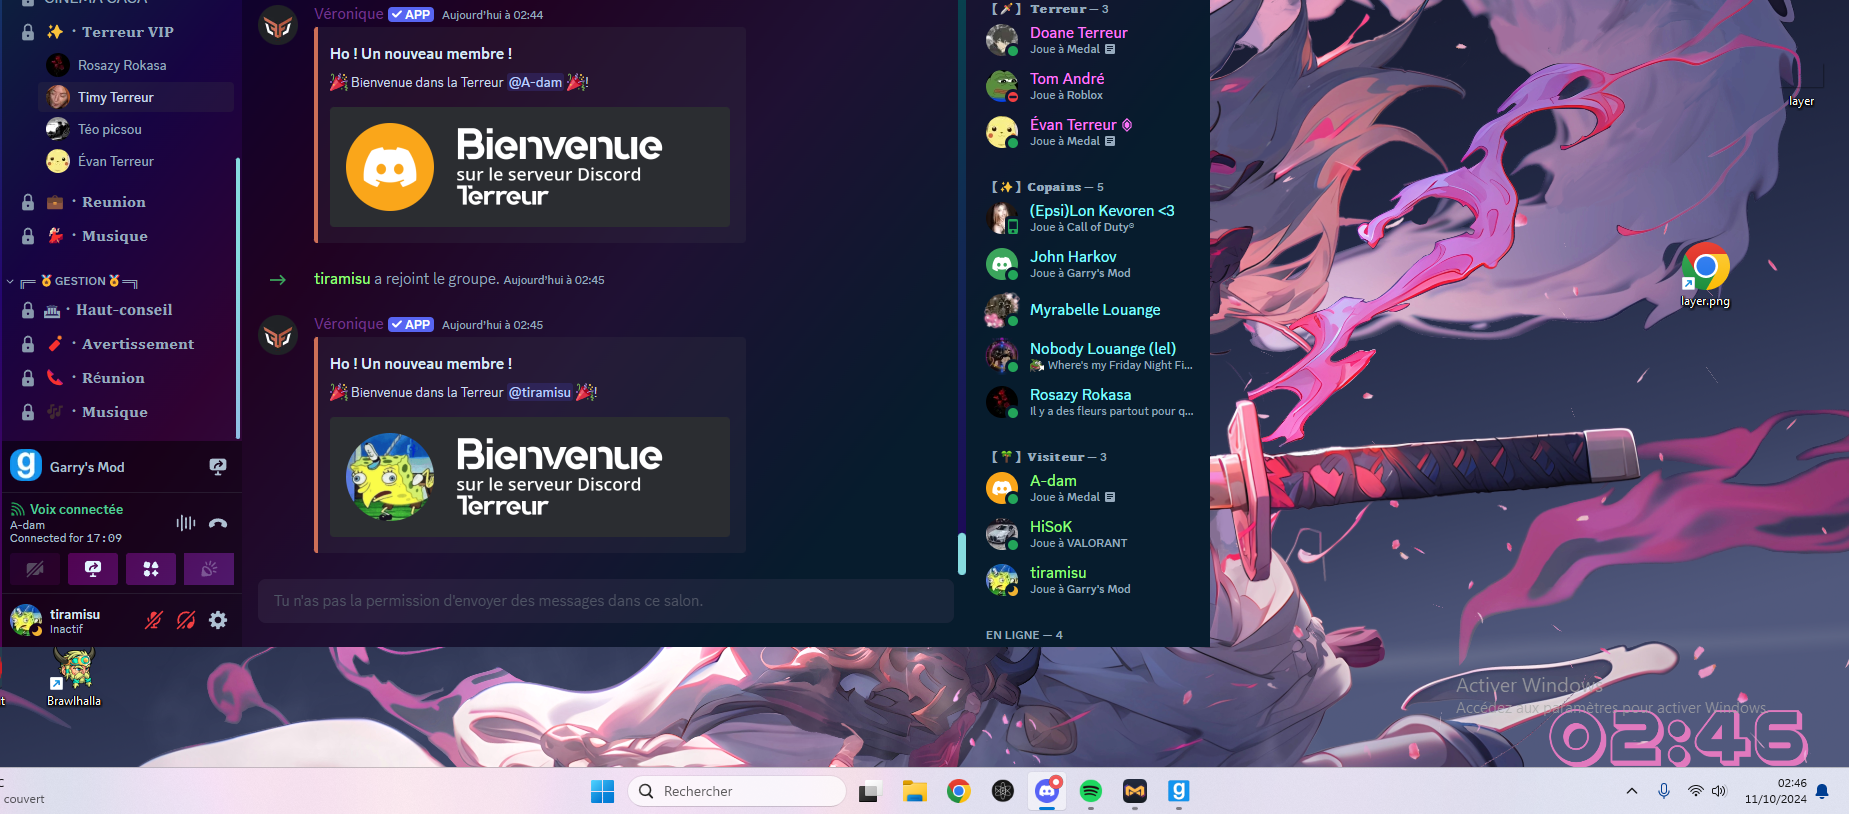Click the @tiramisu mention
Viewport: 1849px width, 814px height.
pos(540,392)
